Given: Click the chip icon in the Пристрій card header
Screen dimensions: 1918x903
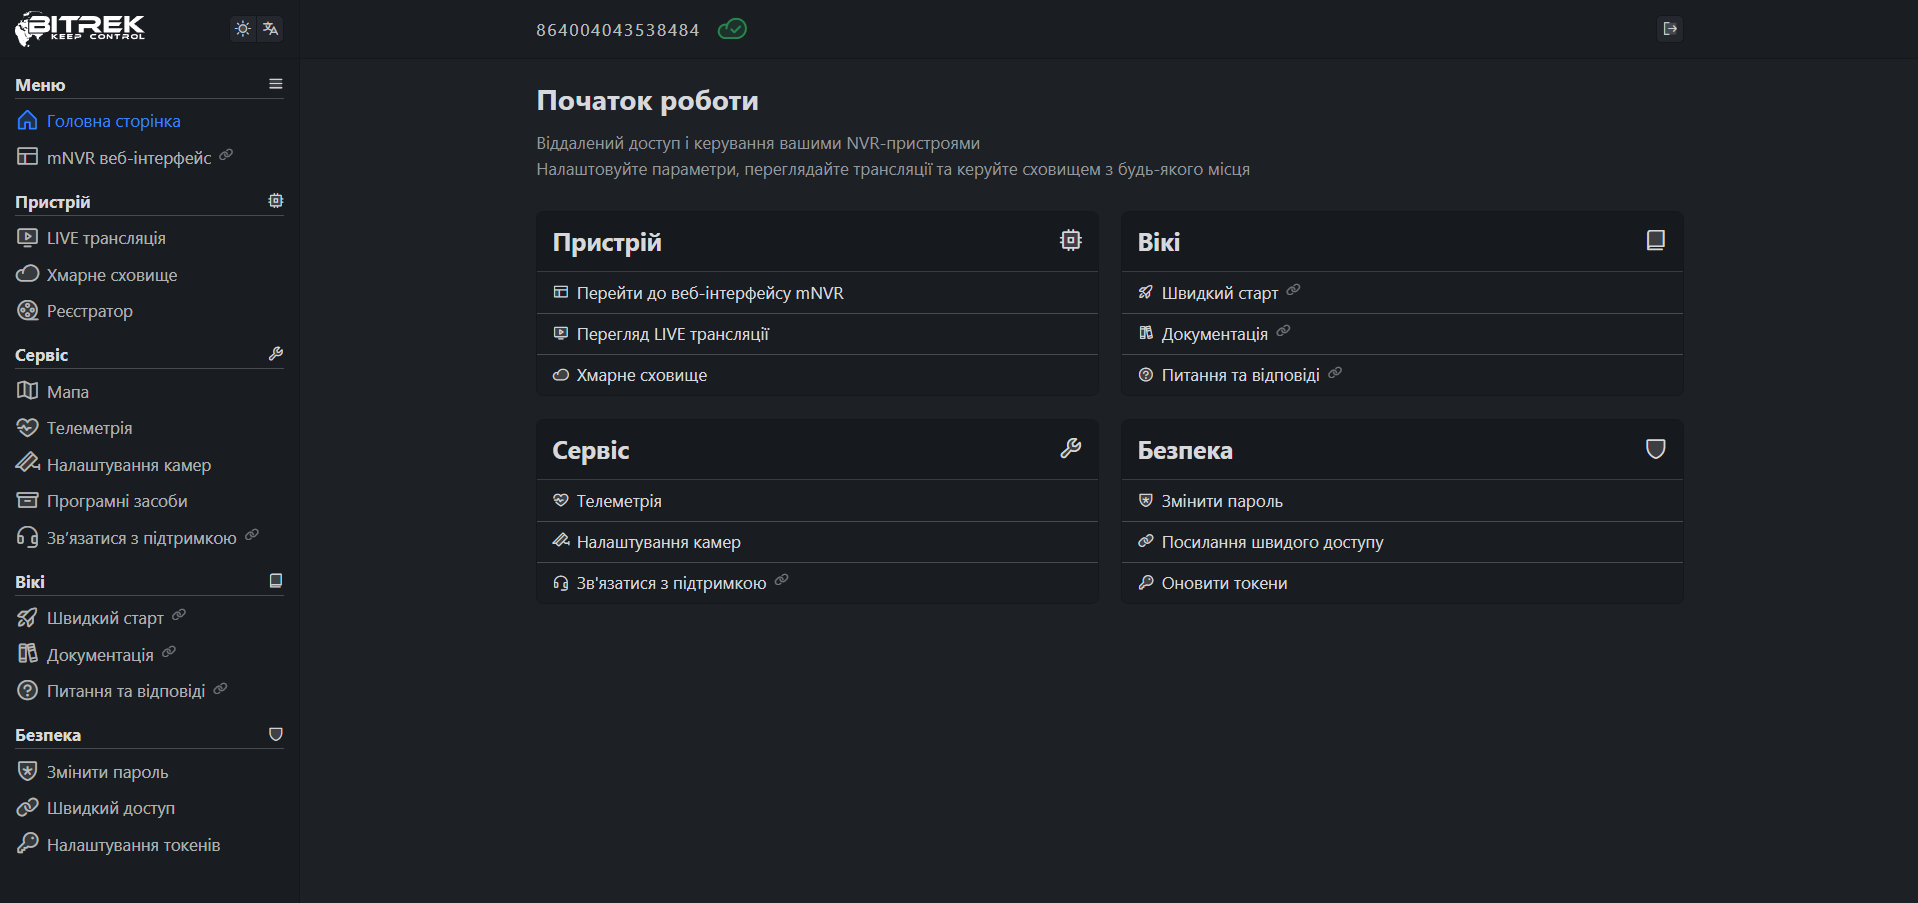Looking at the screenshot, I should 1070,240.
